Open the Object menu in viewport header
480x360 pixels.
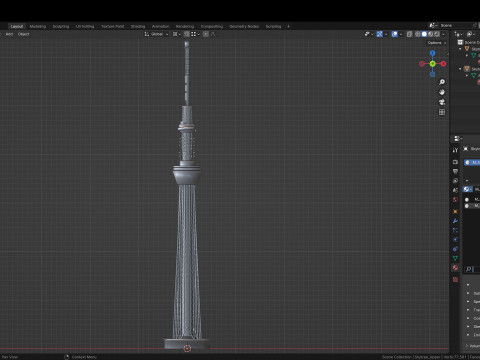(24, 34)
